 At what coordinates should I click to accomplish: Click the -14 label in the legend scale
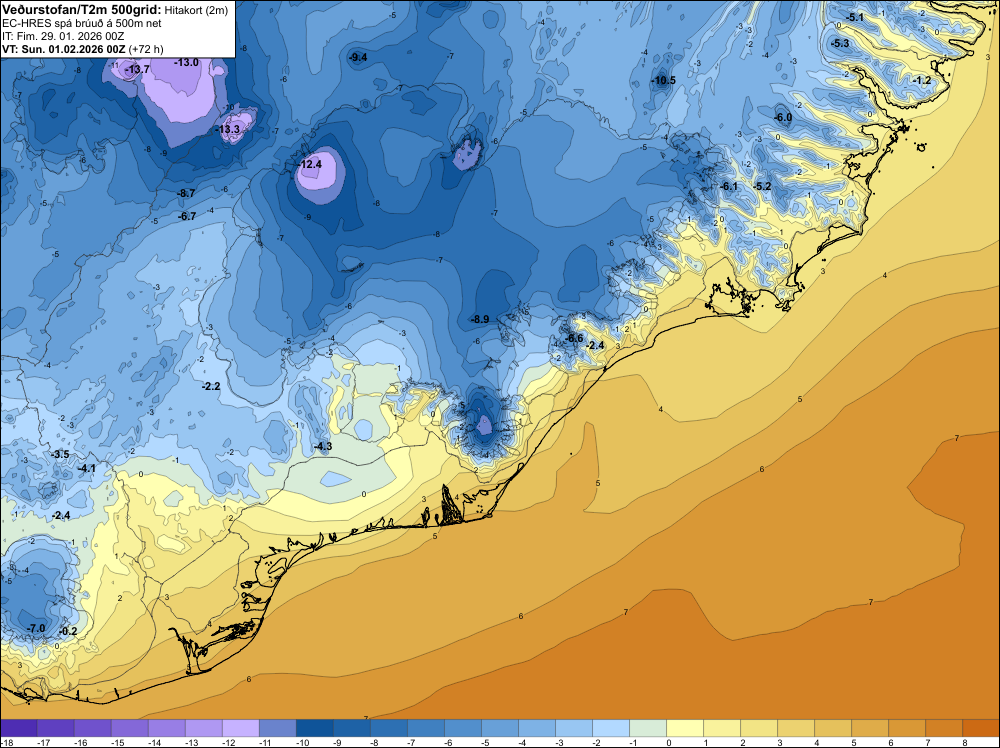tap(155, 743)
